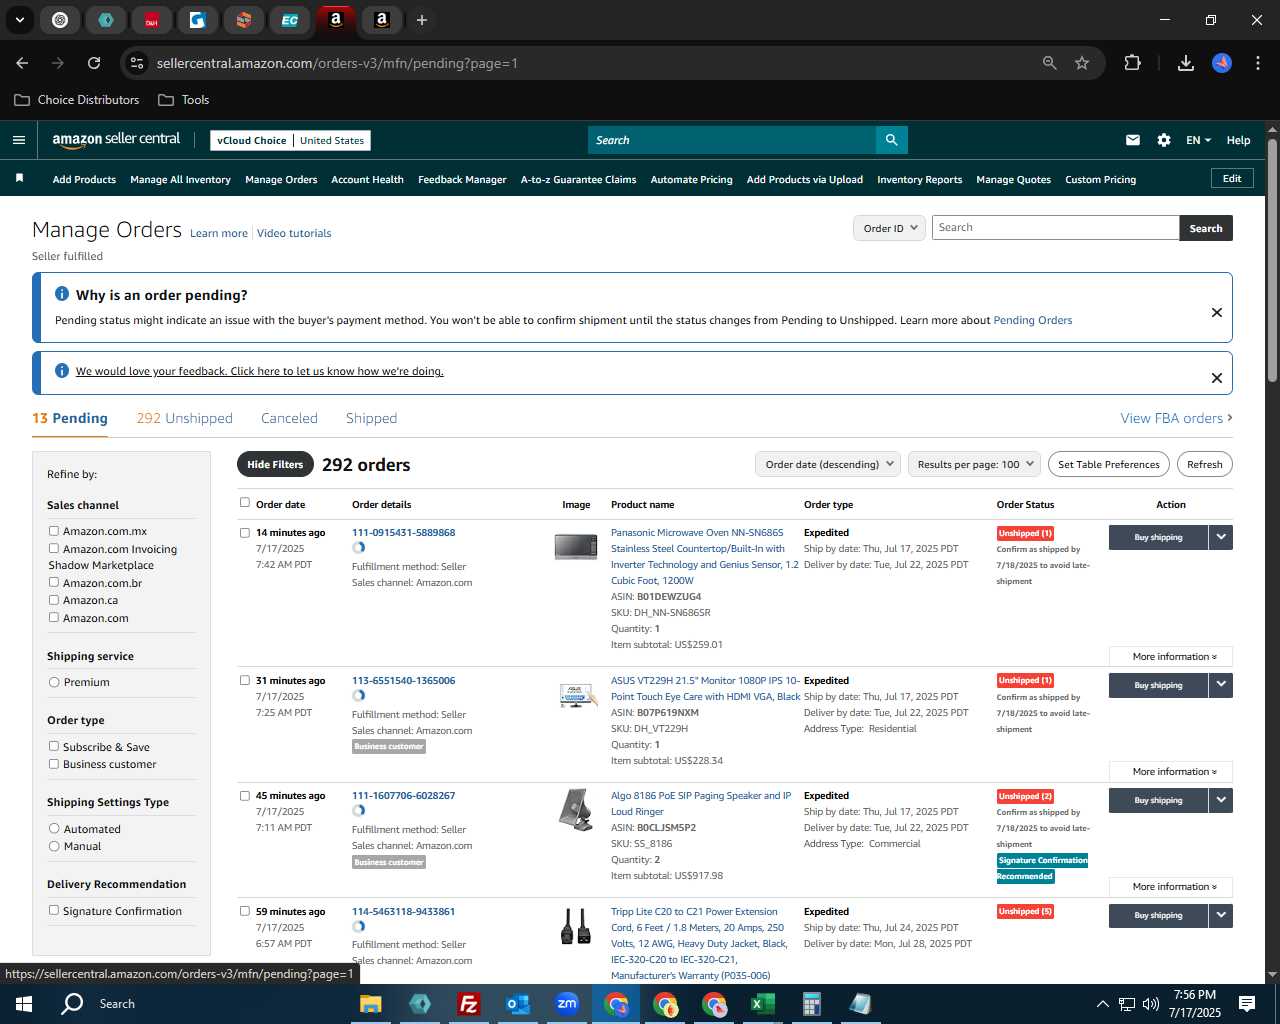1280x1024 pixels.
Task: Click the Tripp Lite power cord thumbnail
Action: [x=575, y=926]
